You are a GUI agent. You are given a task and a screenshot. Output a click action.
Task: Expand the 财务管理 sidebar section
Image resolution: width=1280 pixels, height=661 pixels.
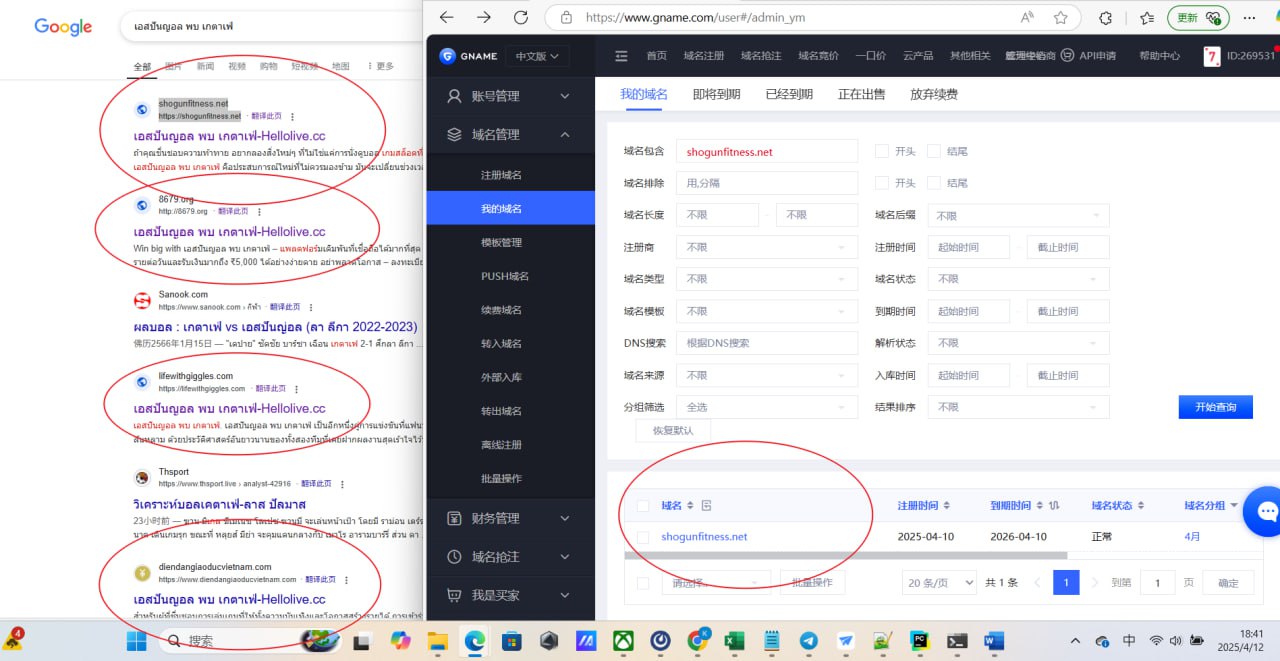click(510, 518)
